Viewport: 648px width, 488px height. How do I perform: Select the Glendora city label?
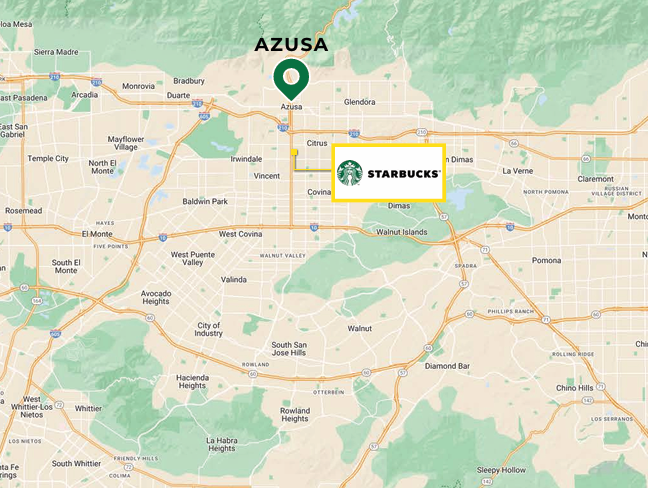pos(360,102)
